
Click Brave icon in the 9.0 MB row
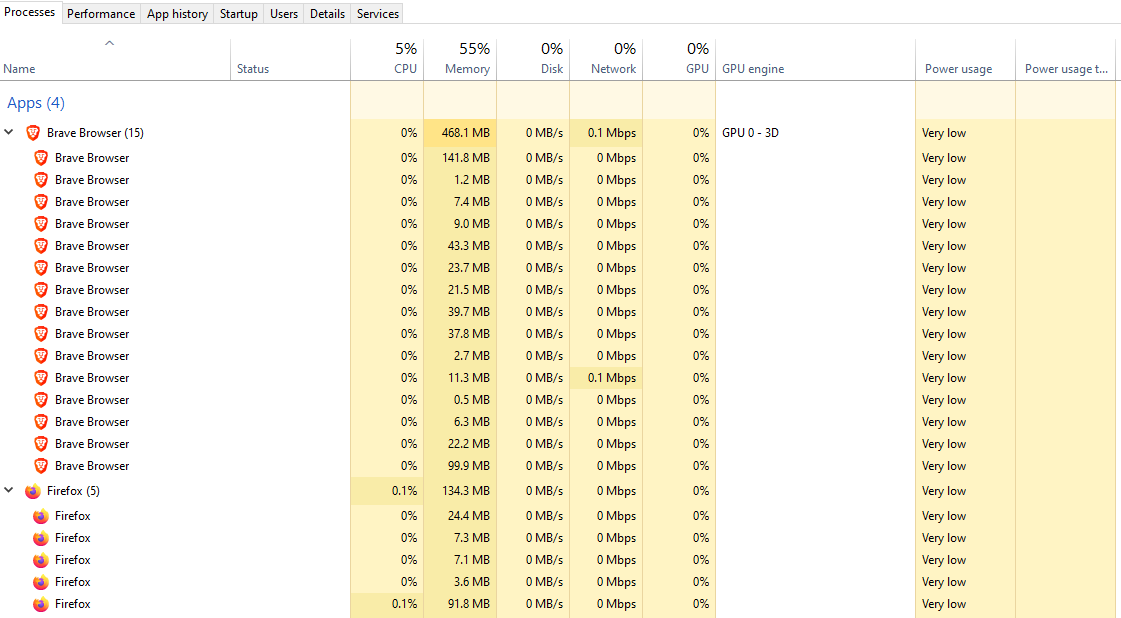(41, 224)
